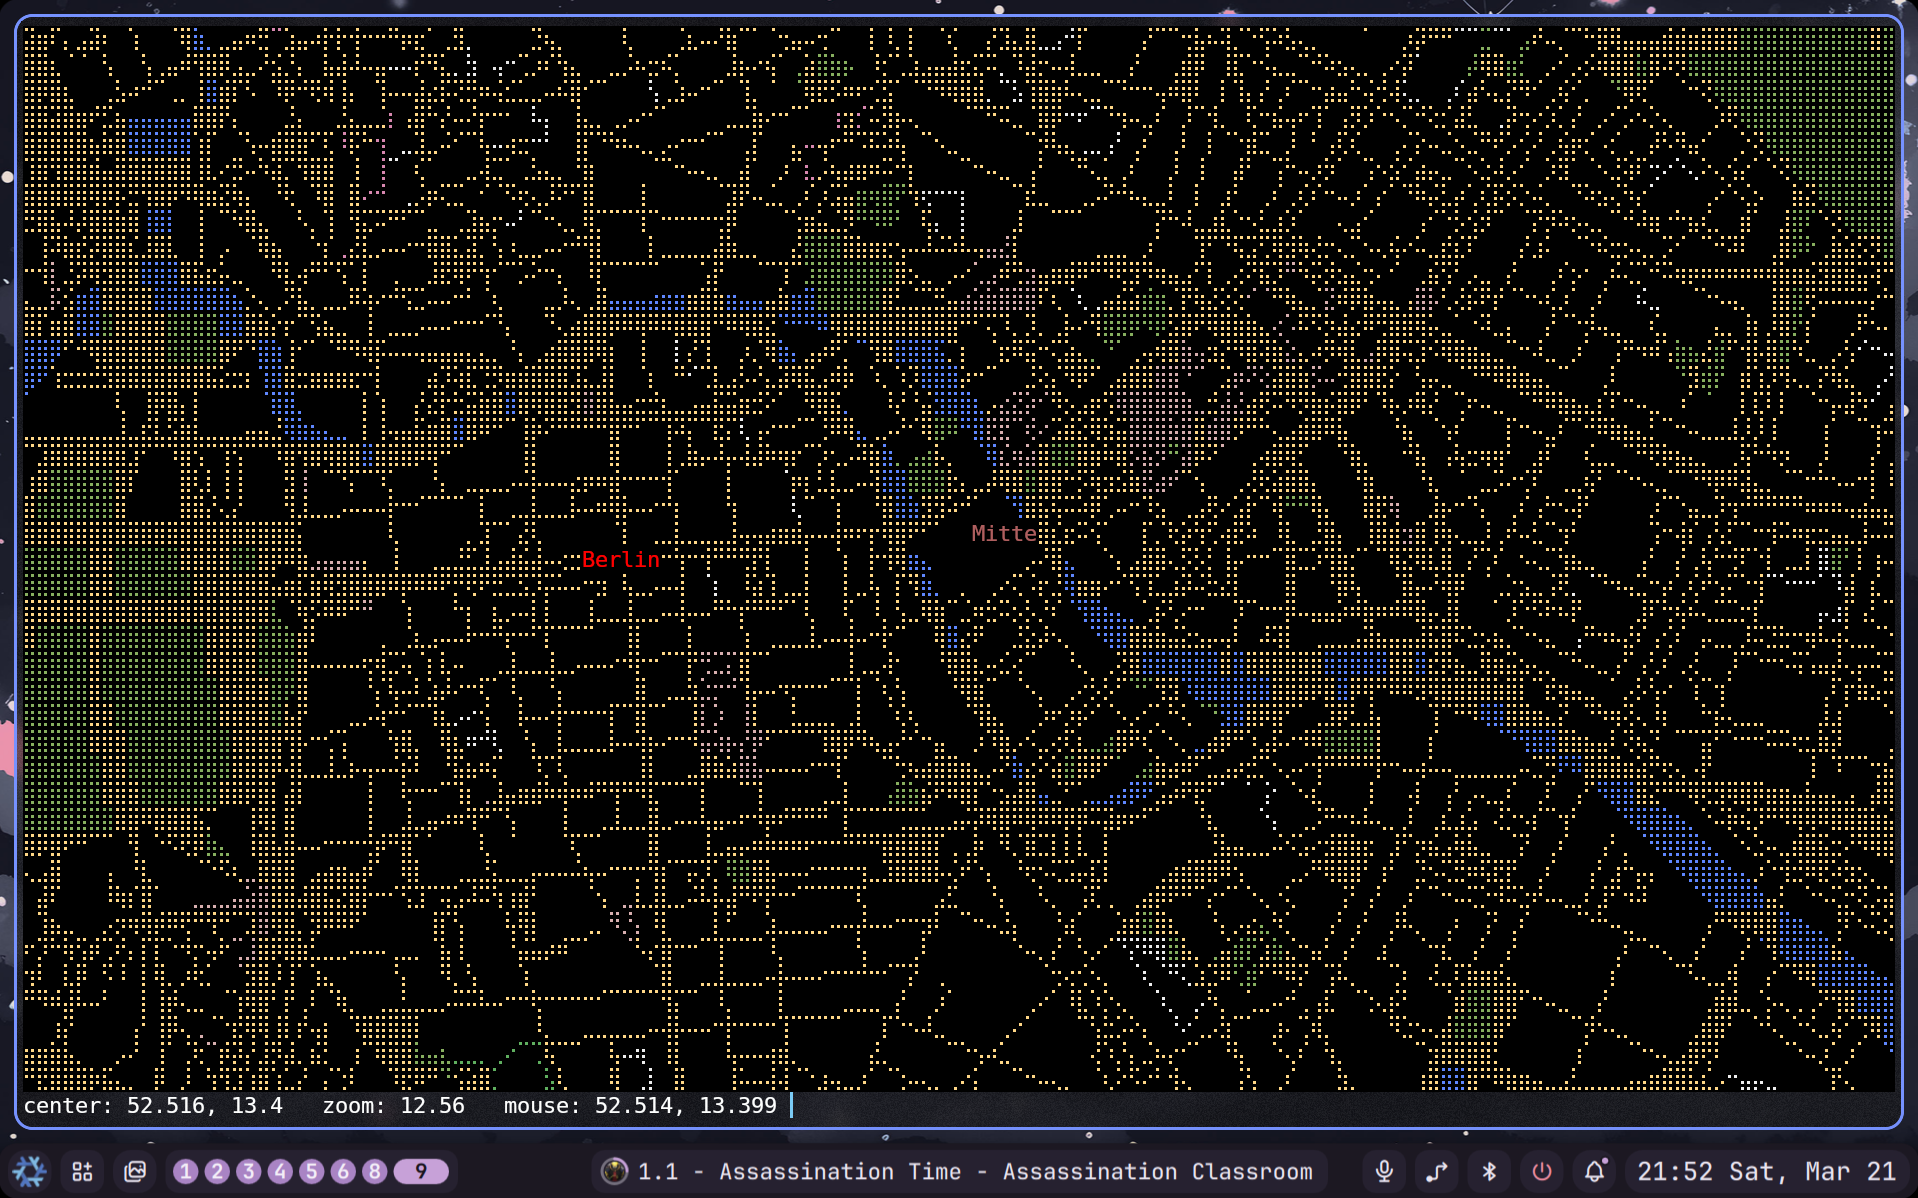
Task: Switch to workspace 3
Action: pos(249,1171)
